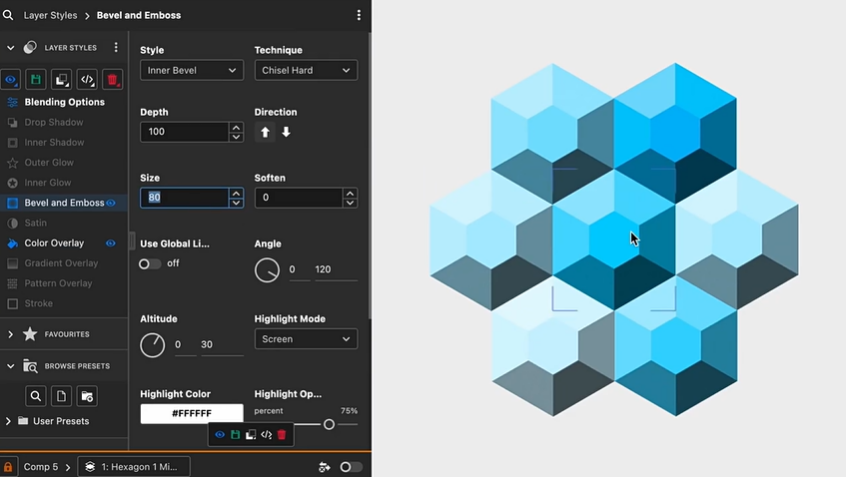Decrease Depth with the down stepper
The image size is (846, 477).
pyautogui.click(x=236, y=137)
